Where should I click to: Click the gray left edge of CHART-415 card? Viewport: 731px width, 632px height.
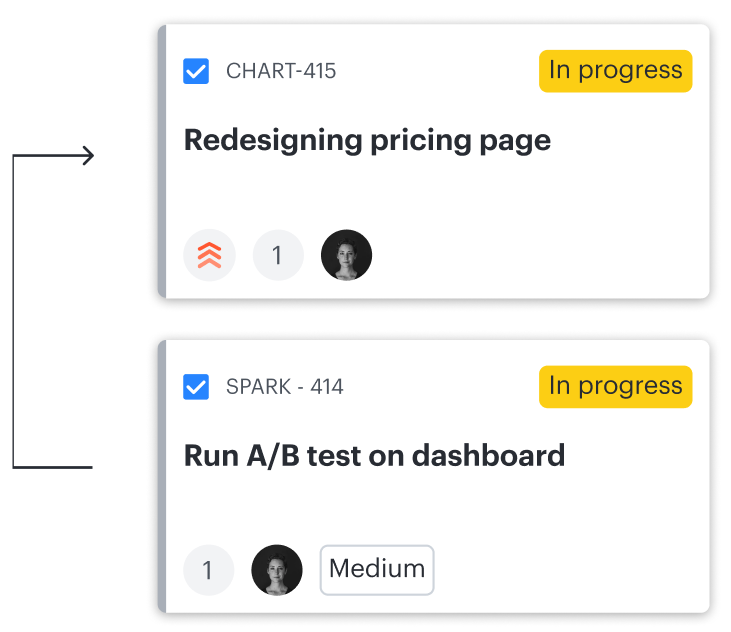coord(162,161)
